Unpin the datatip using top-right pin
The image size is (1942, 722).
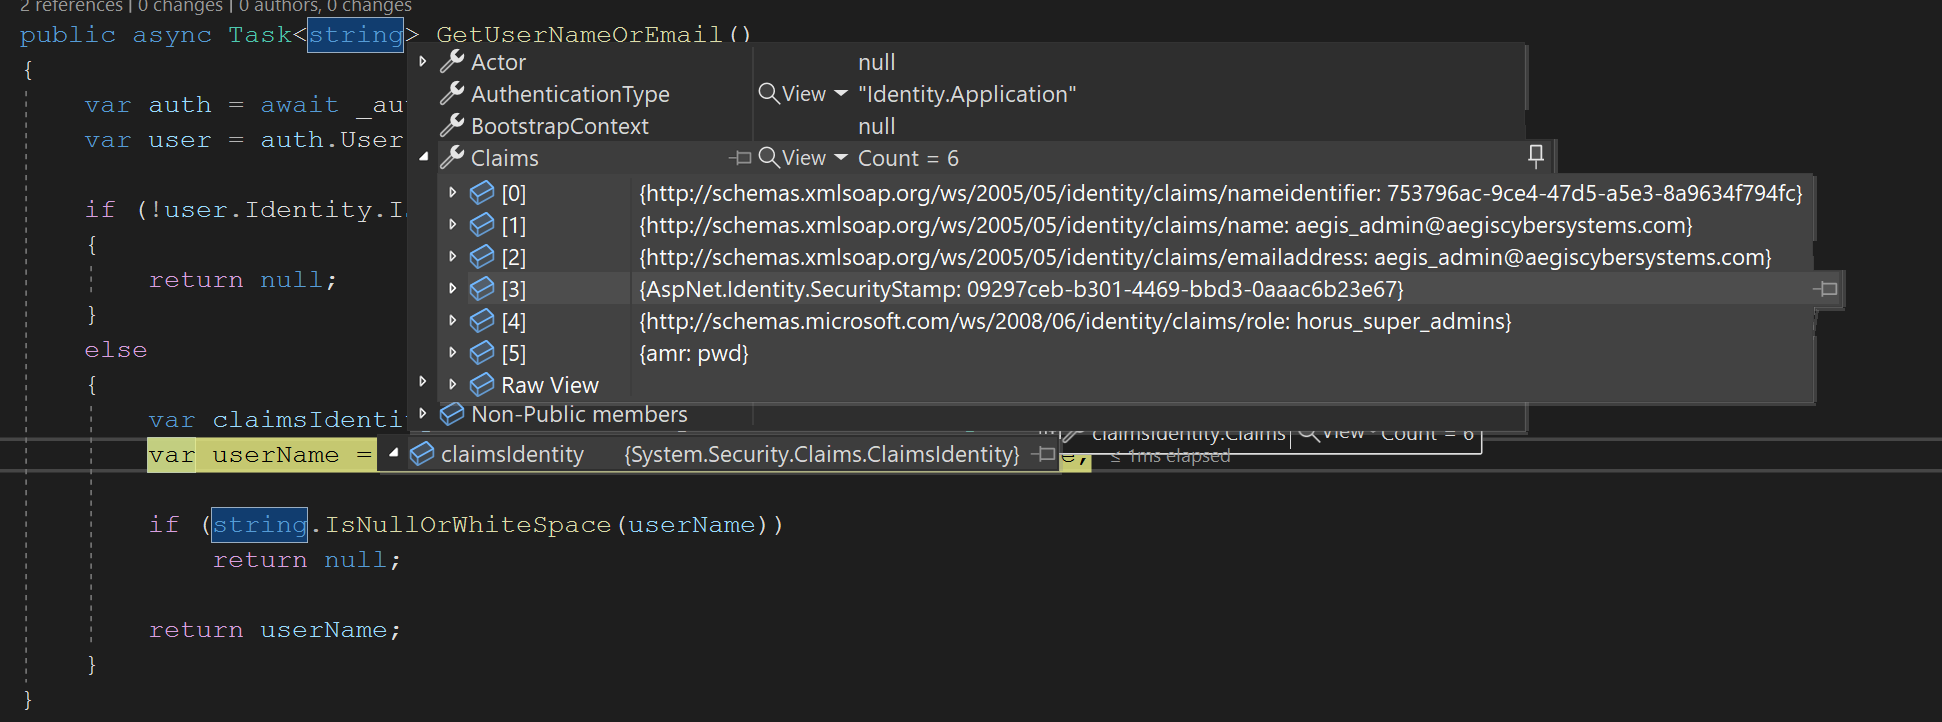pyautogui.click(x=1536, y=155)
